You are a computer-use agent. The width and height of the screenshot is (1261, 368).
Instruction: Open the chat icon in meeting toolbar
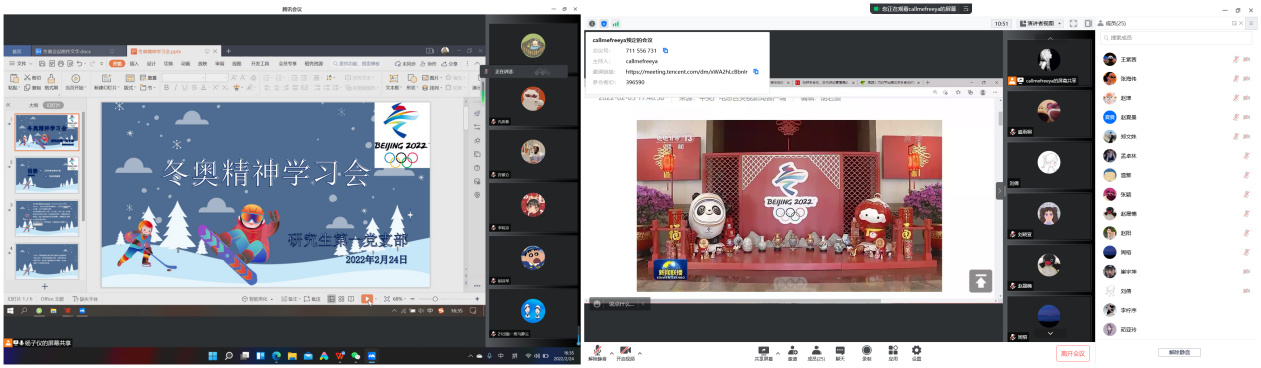[x=840, y=353]
